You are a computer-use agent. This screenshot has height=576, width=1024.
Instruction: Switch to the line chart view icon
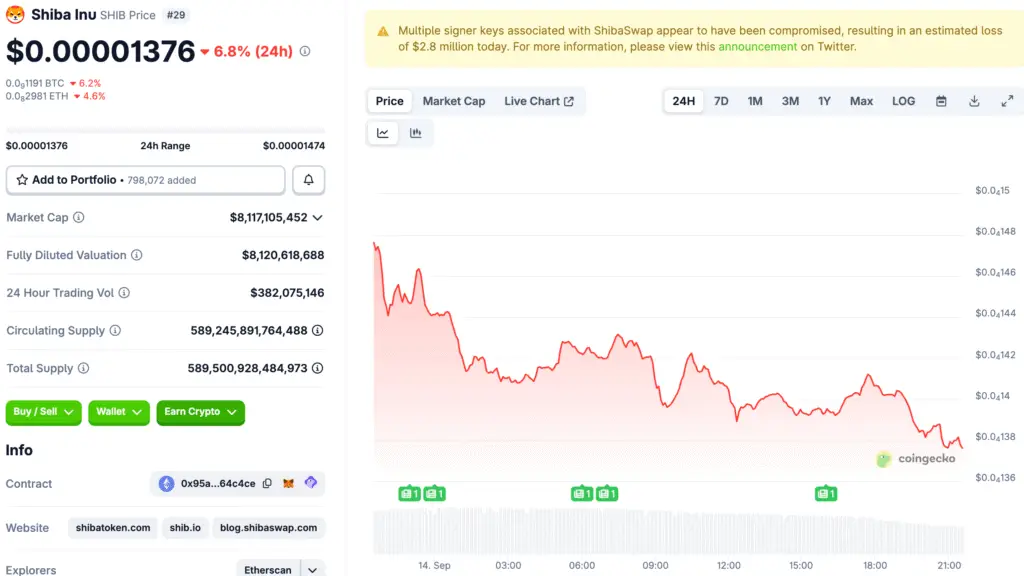[383, 133]
